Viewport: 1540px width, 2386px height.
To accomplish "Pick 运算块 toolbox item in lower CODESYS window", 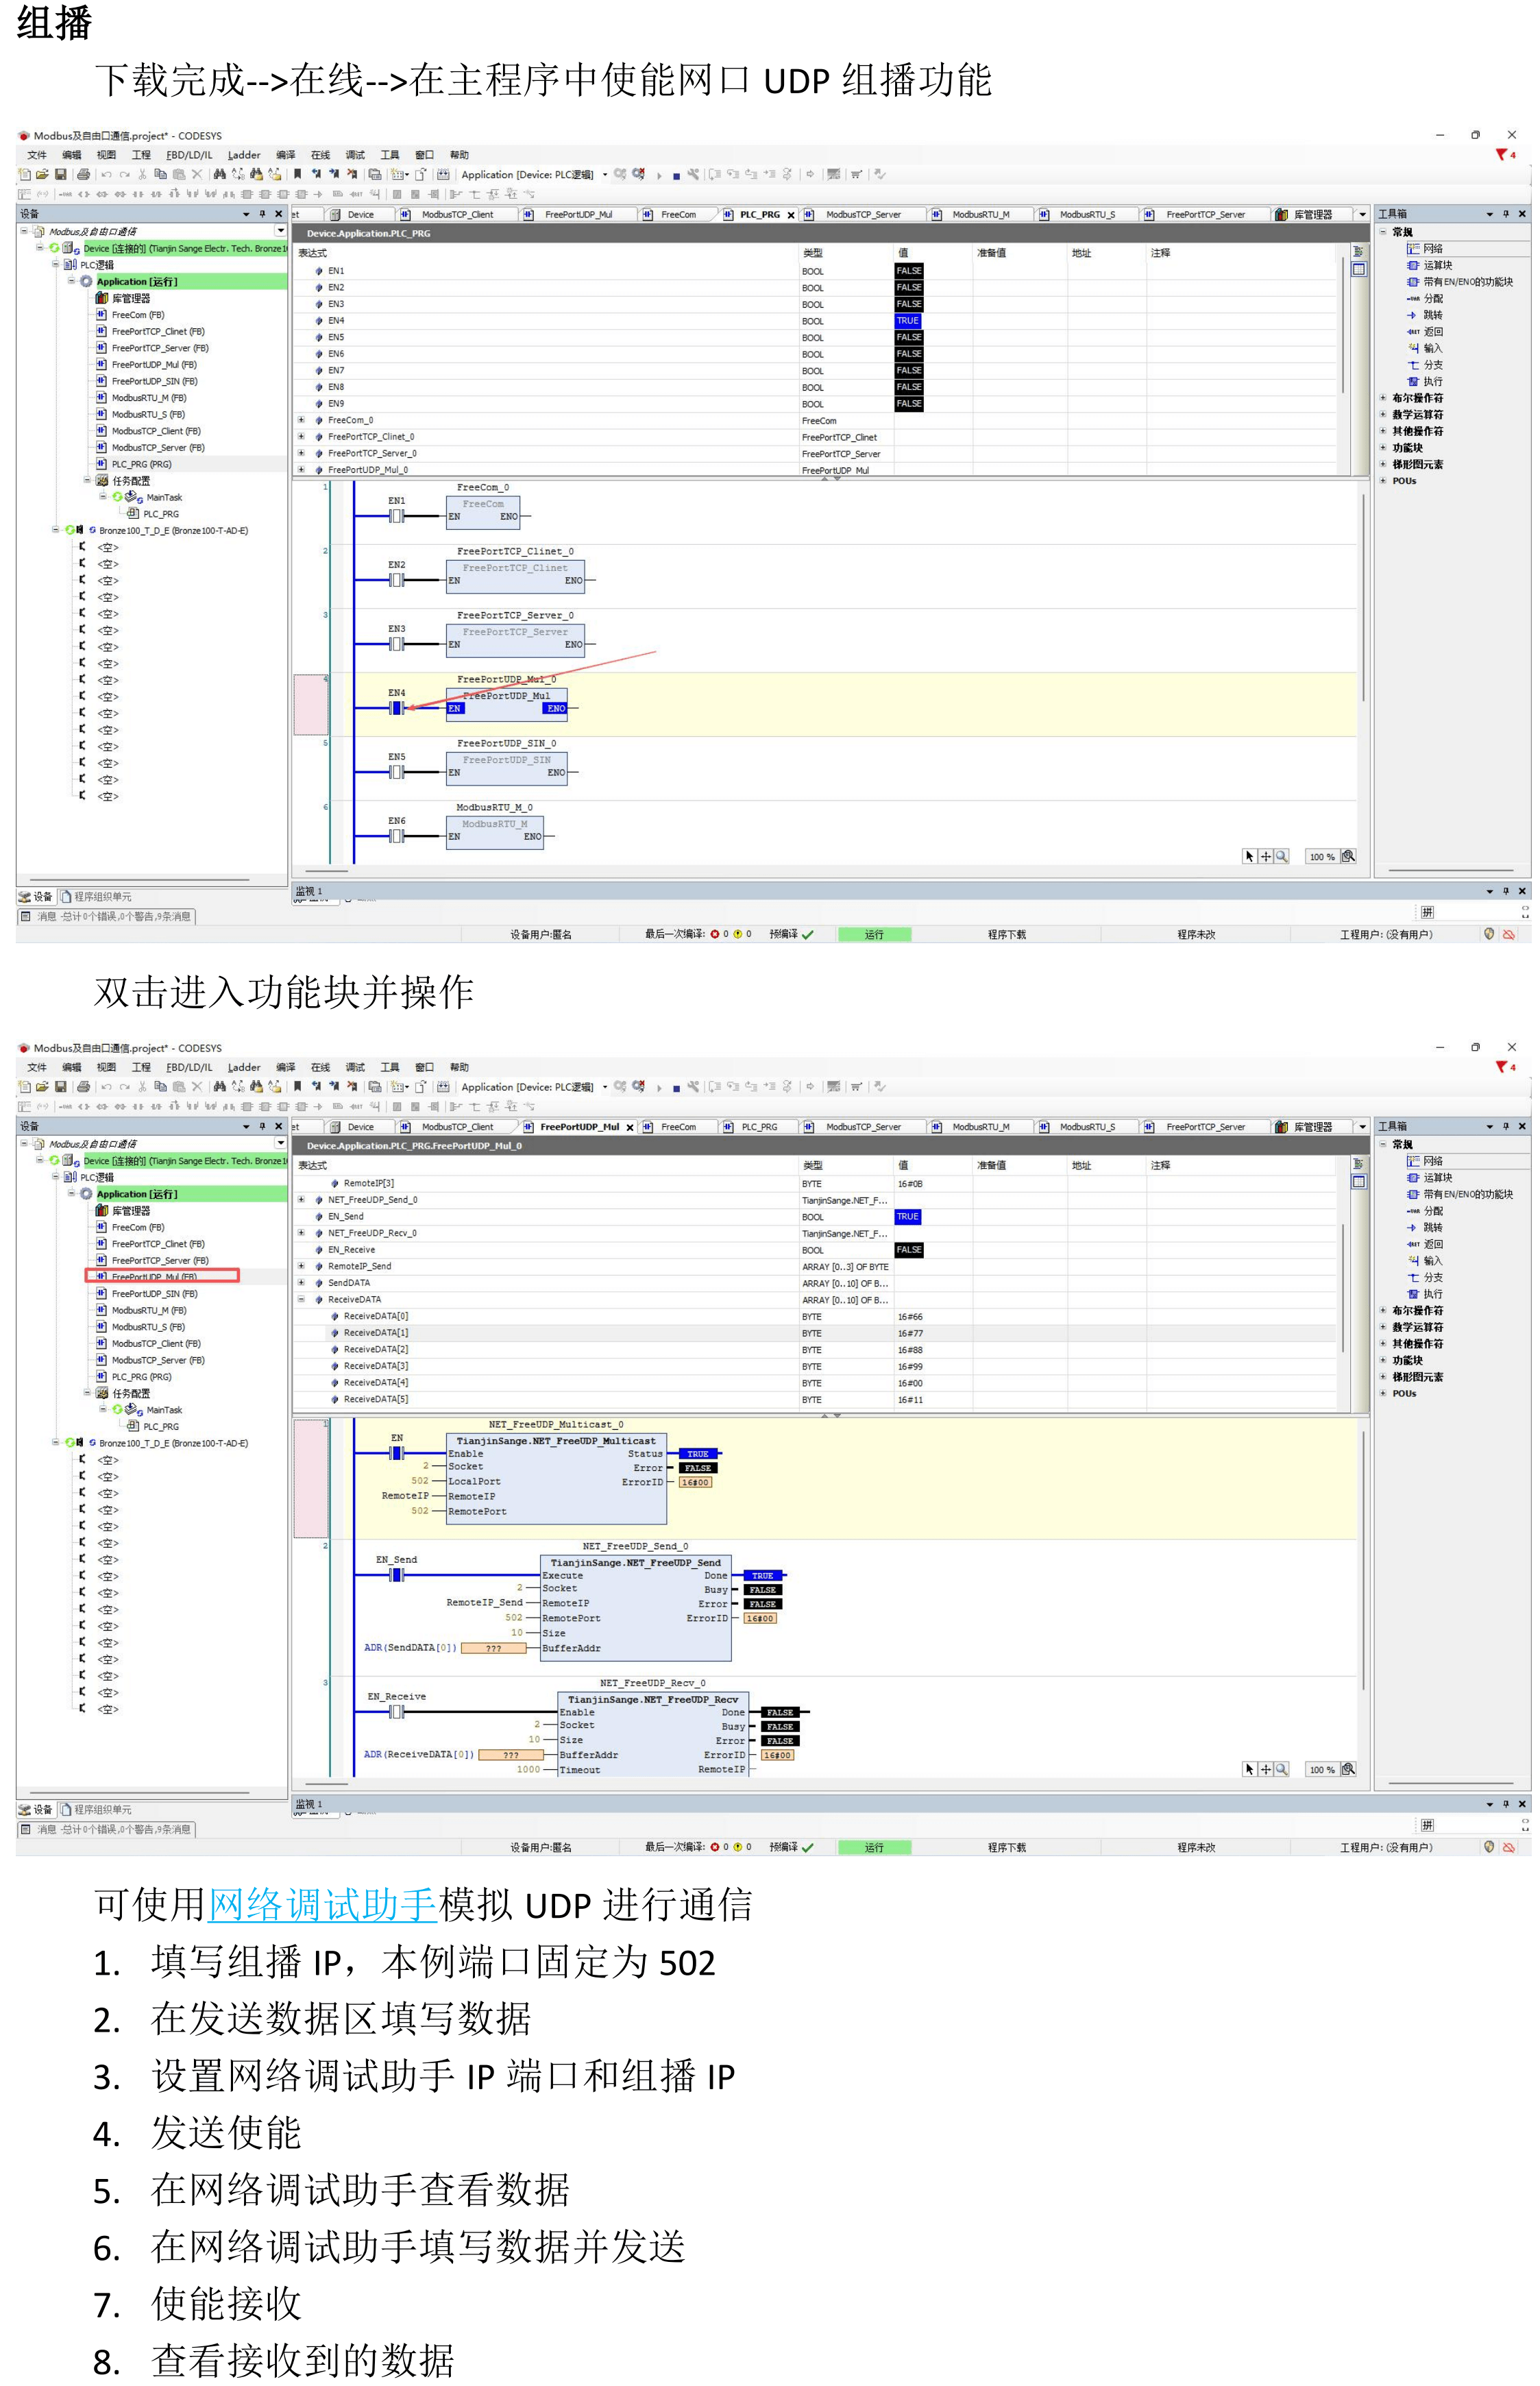I will click(1429, 1177).
